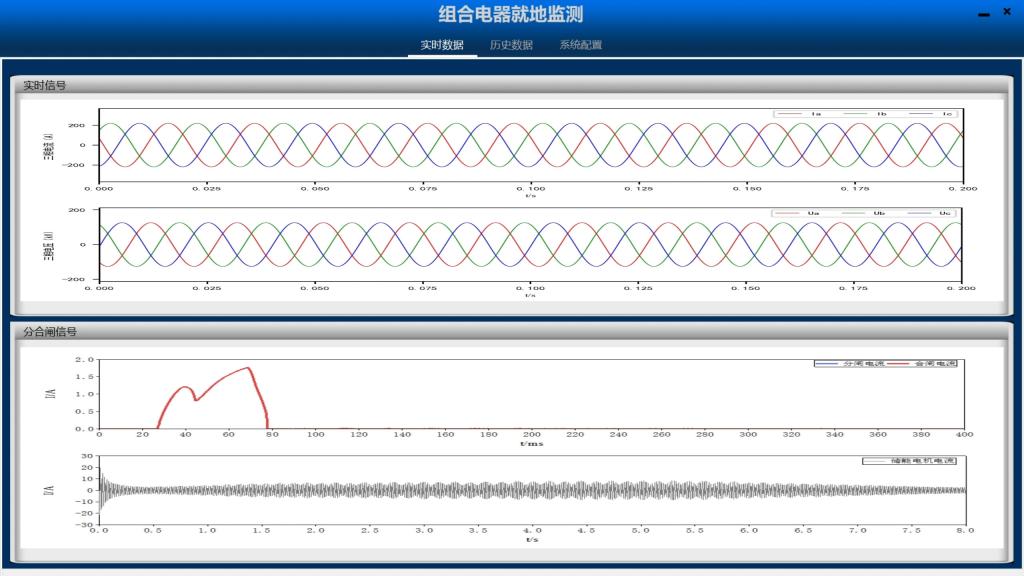Click inside the 储能电机电流 waveform plot area

click(x=500, y=490)
